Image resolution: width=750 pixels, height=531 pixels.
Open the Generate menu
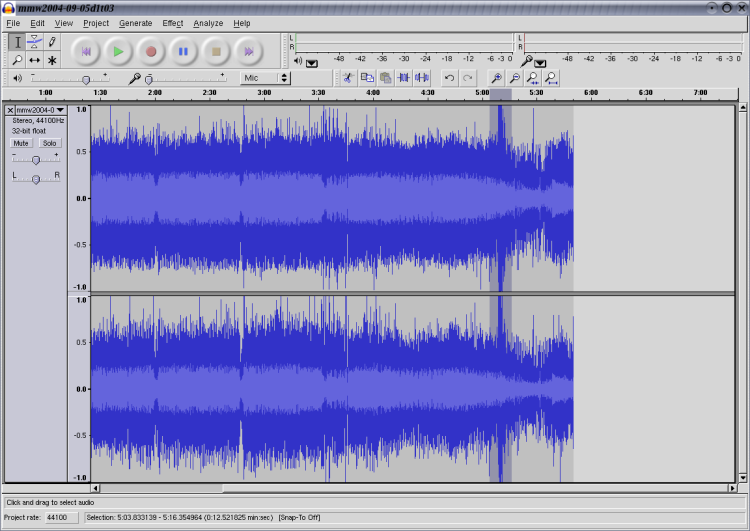point(135,23)
